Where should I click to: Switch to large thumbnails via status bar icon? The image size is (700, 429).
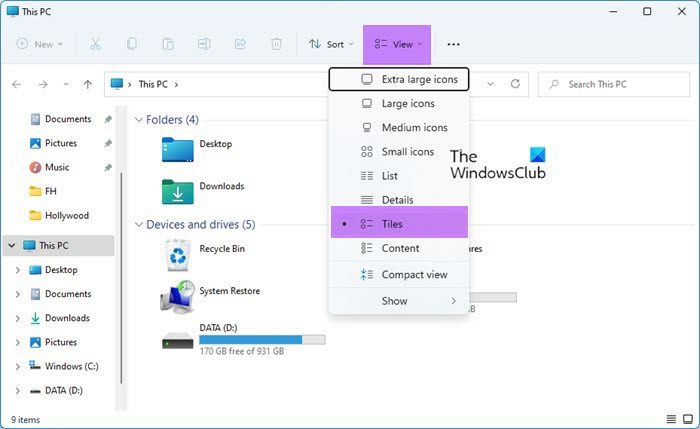pyautogui.click(x=688, y=419)
